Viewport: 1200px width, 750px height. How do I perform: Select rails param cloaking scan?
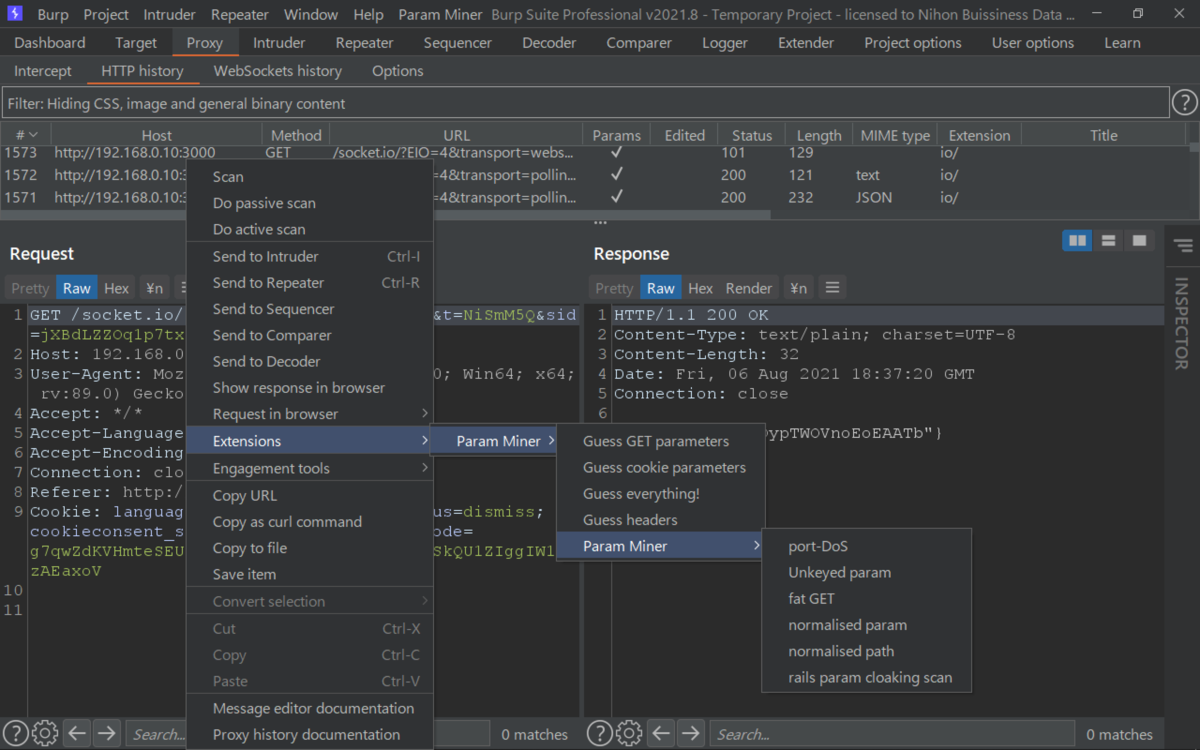tap(866, 677)
